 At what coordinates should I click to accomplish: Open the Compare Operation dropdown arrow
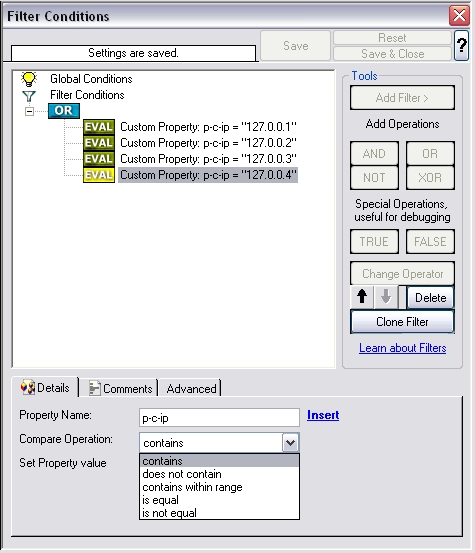pyautogui.click(x=291, y=443)
